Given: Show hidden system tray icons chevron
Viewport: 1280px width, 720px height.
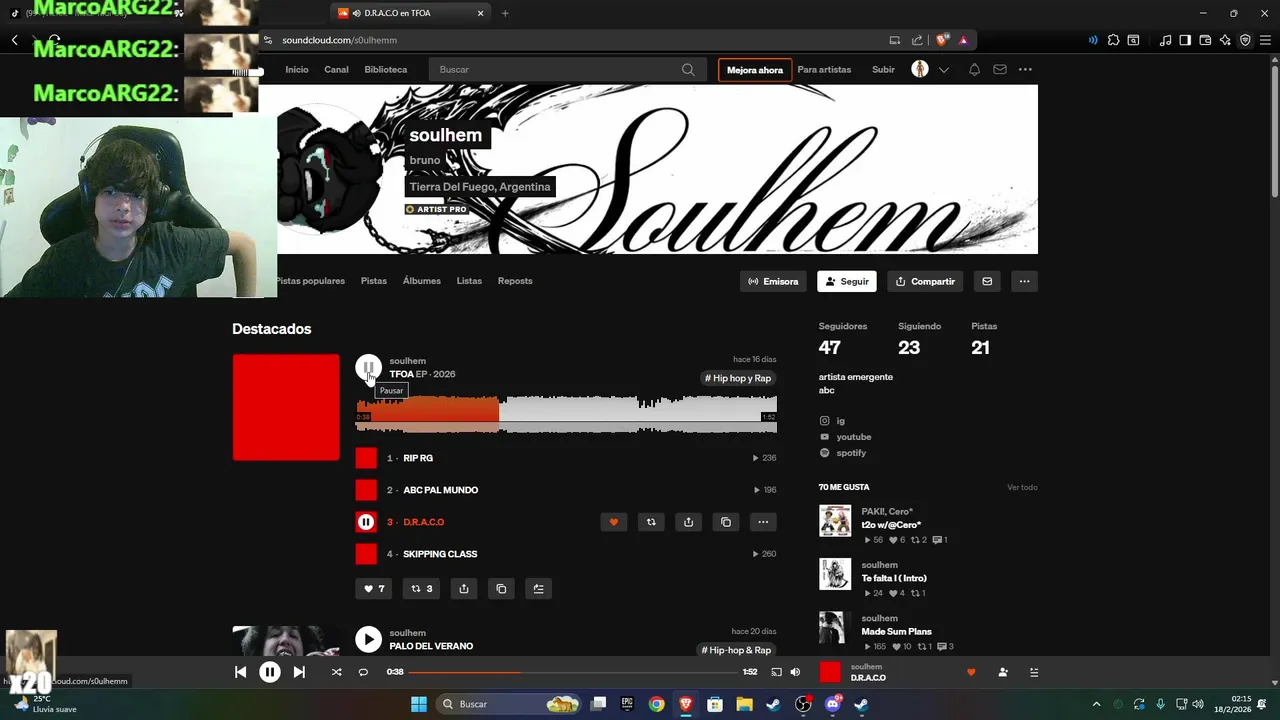Looking at the screenshot, I should (x=1096, y=704).
